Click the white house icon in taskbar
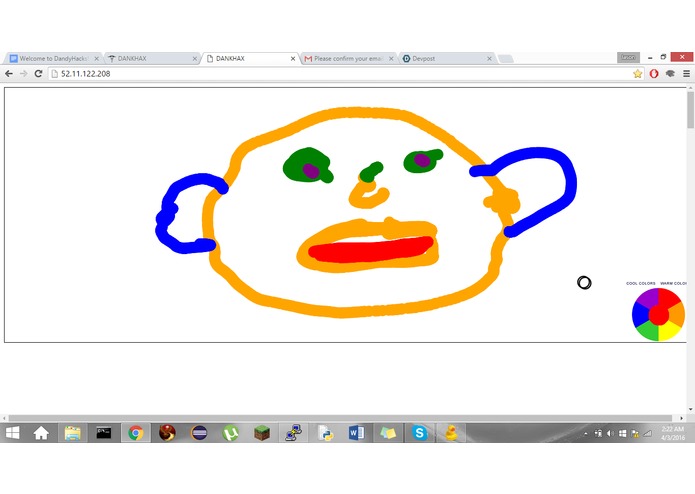This screenshot has height=494, width=695. pyautogui.click(x=41, y=433)
